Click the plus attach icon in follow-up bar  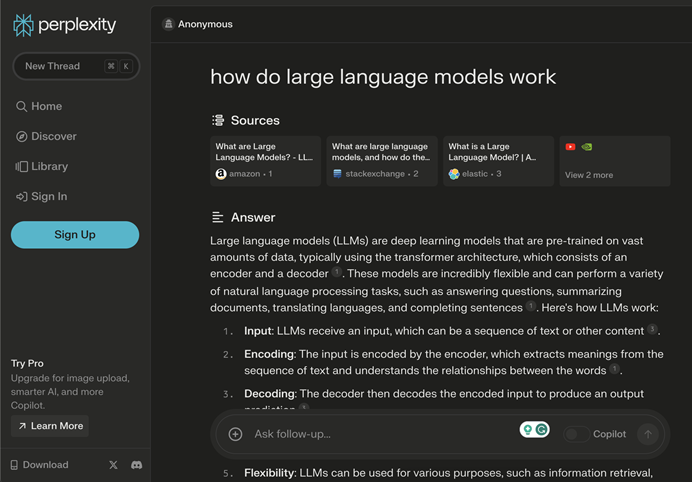tap(236, 434)
